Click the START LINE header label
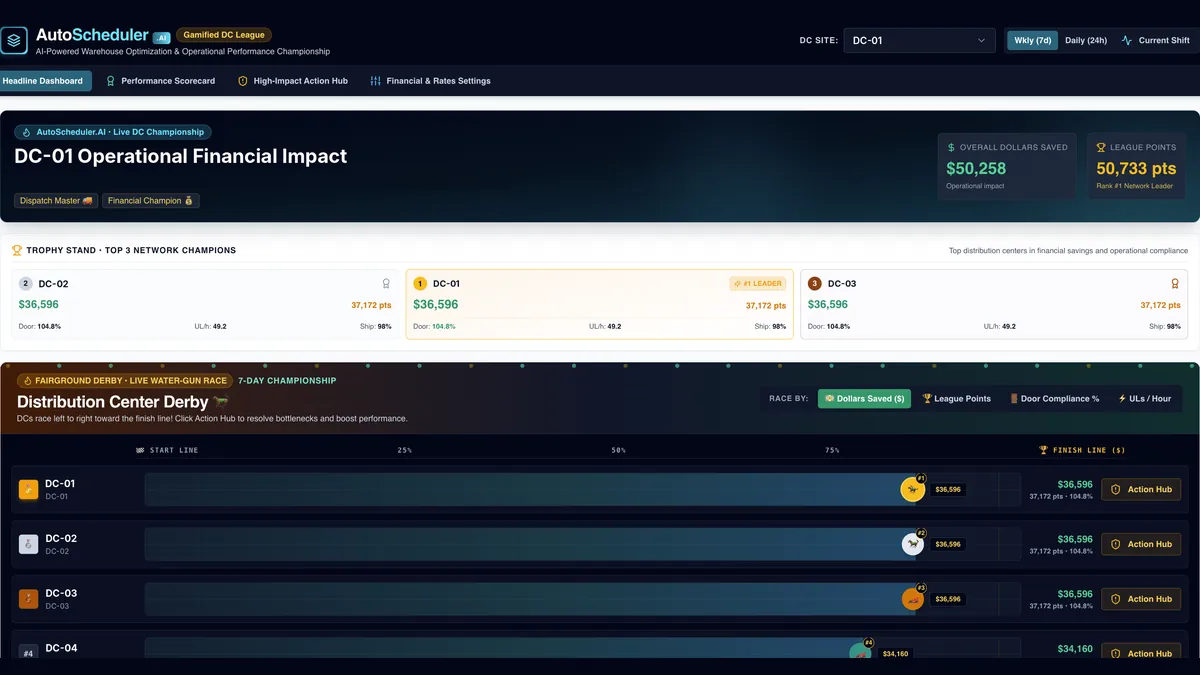Screen dimensions: 1200x675 click(167, 450)
